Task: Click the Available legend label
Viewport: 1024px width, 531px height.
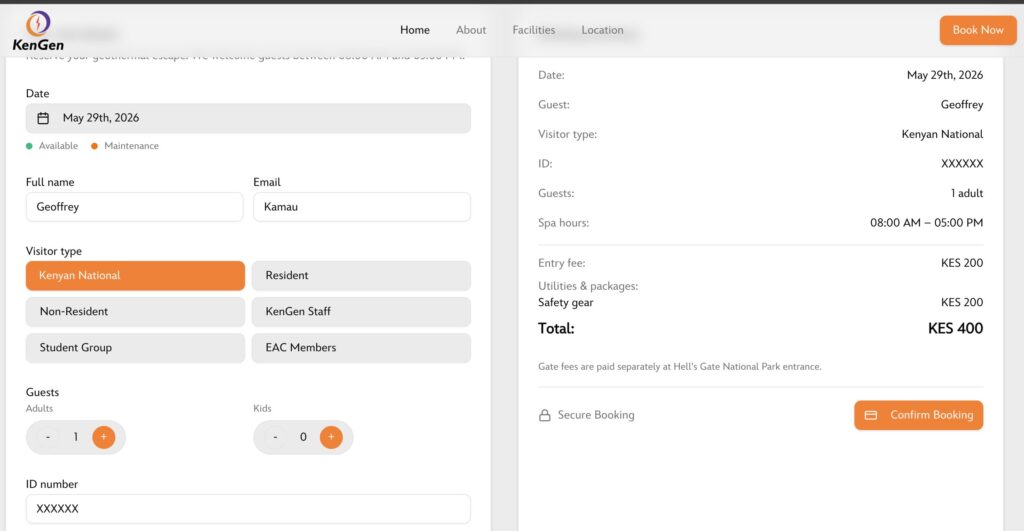Action: [58, 146]
